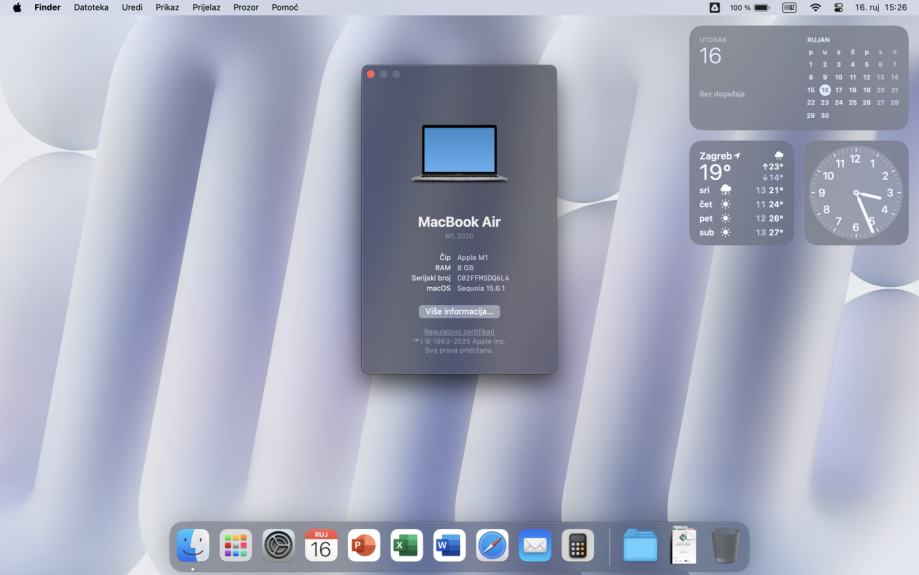Open the Regulativni certifikat link
Viewport: 919px width, 575px height.
point(459,331)
